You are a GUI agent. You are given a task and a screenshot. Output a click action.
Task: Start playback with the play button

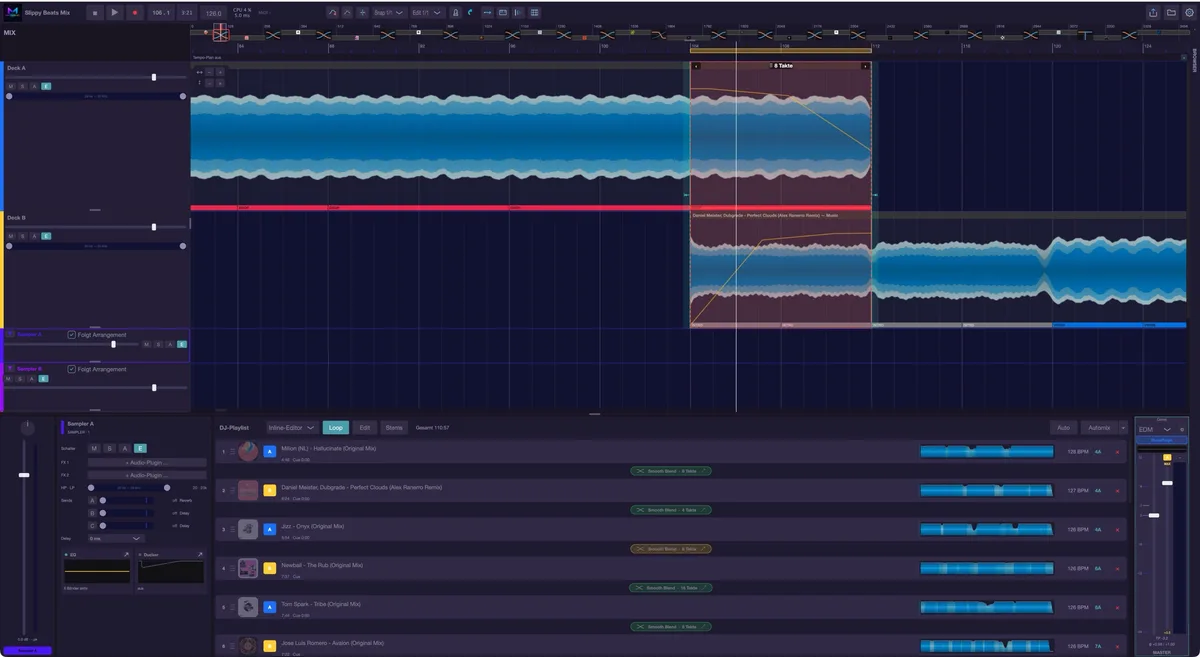pyautogui.click(x=114, y=12)
